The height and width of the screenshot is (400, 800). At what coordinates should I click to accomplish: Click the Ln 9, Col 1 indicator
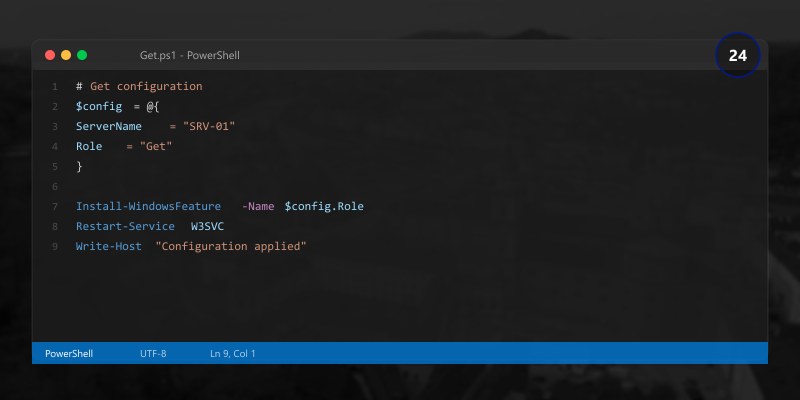click(x=233, y=354)
